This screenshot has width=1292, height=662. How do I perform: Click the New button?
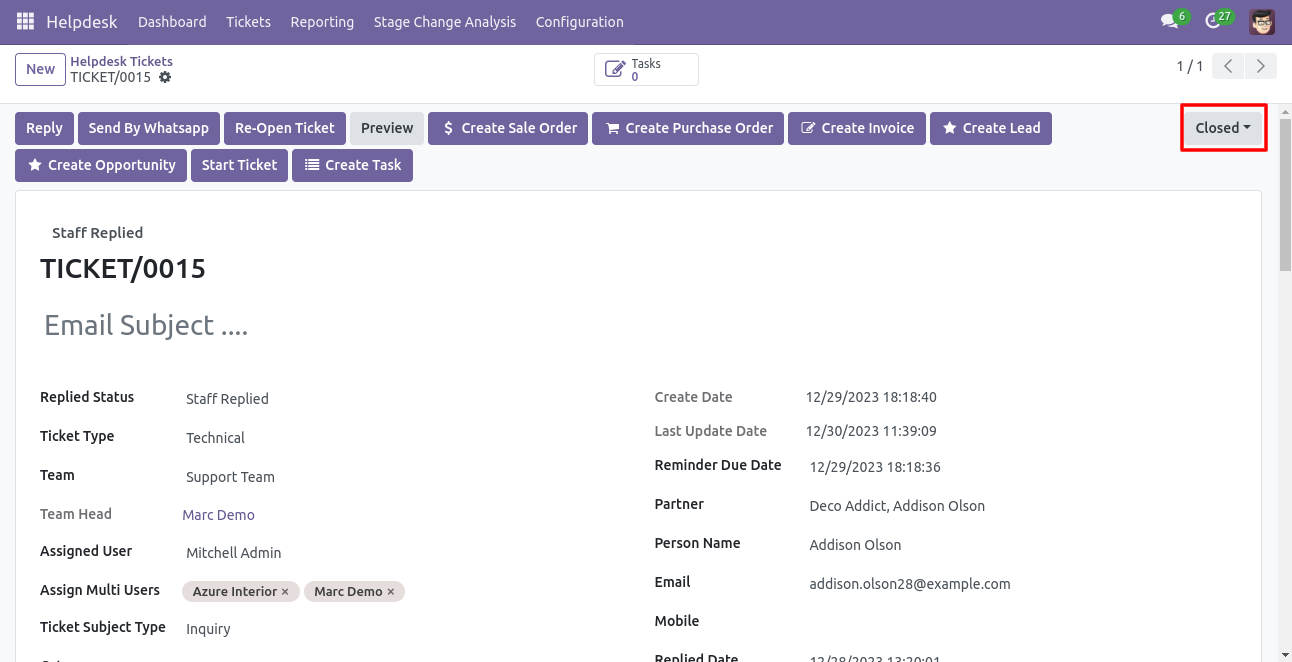(41, 69)
